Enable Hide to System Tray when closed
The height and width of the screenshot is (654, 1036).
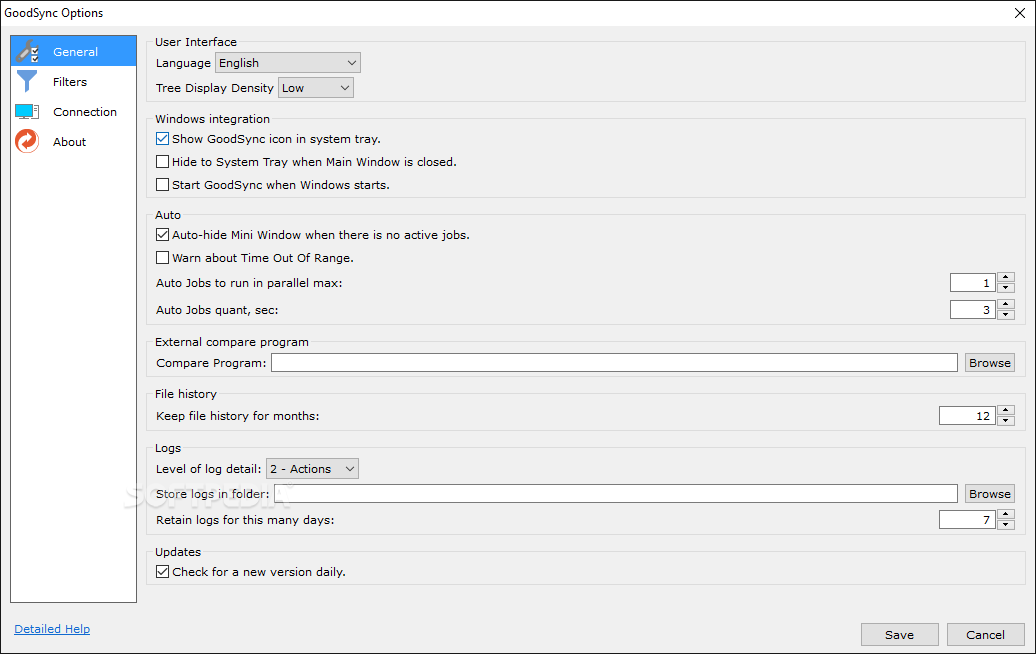click(163, 162)
